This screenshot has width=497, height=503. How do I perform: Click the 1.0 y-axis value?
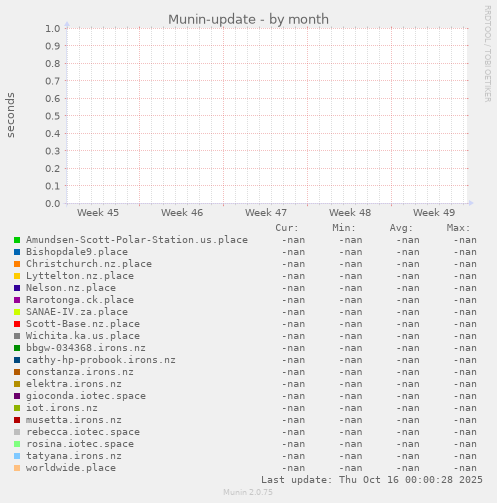(x=53, y=28)
